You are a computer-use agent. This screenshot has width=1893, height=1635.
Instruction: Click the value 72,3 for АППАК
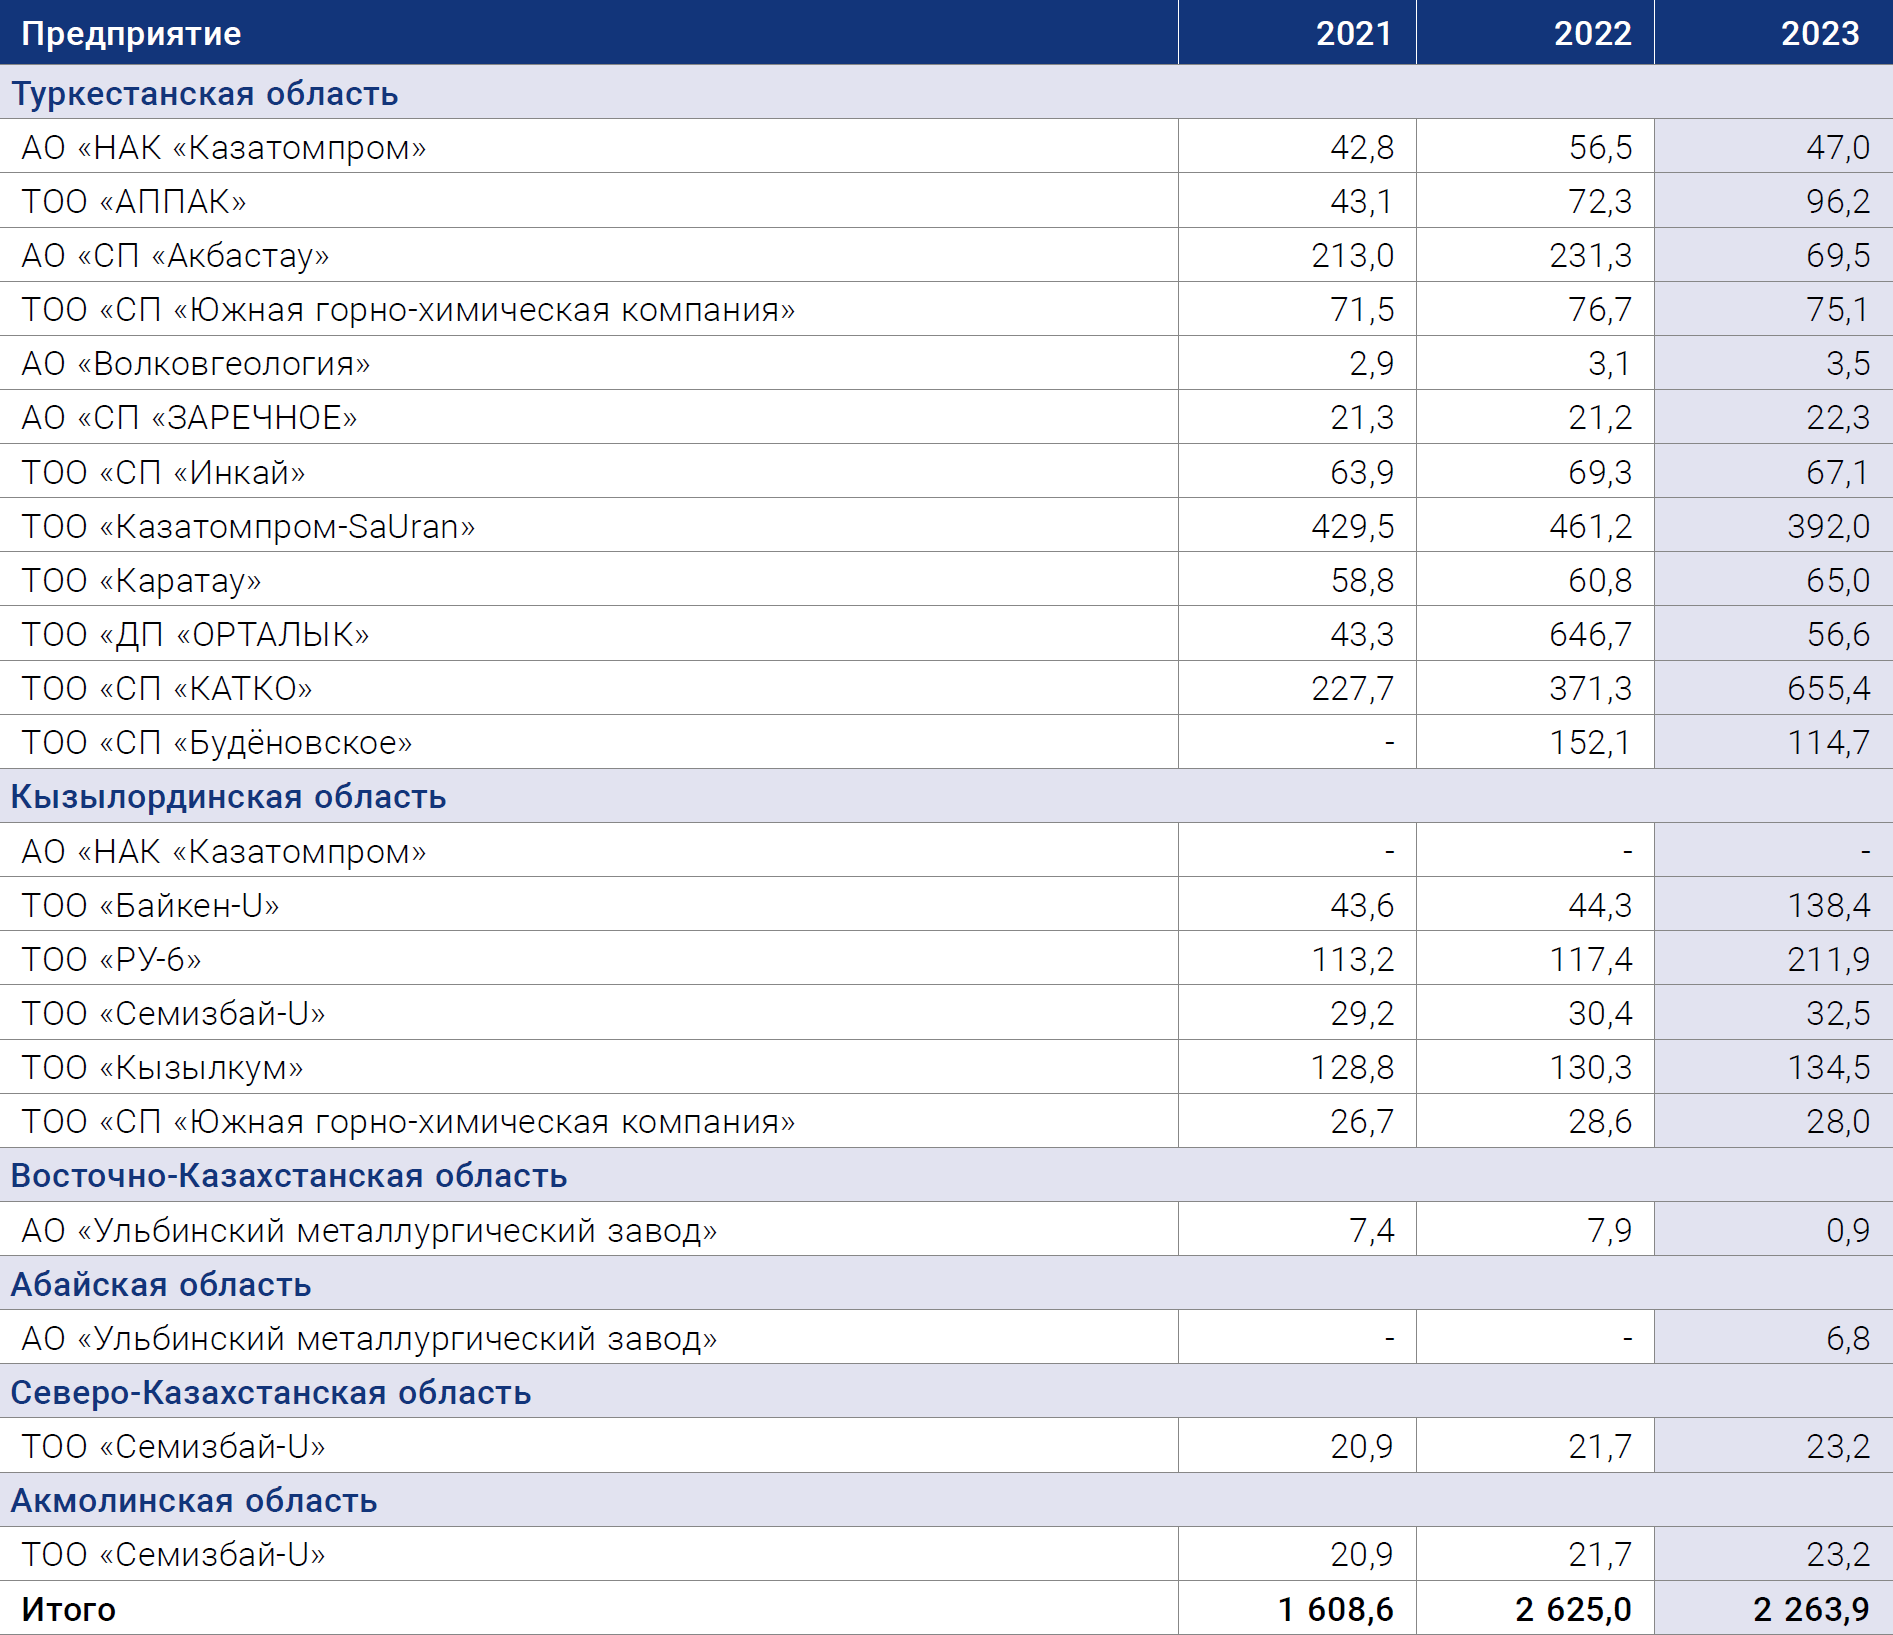tap(1600, 201)
